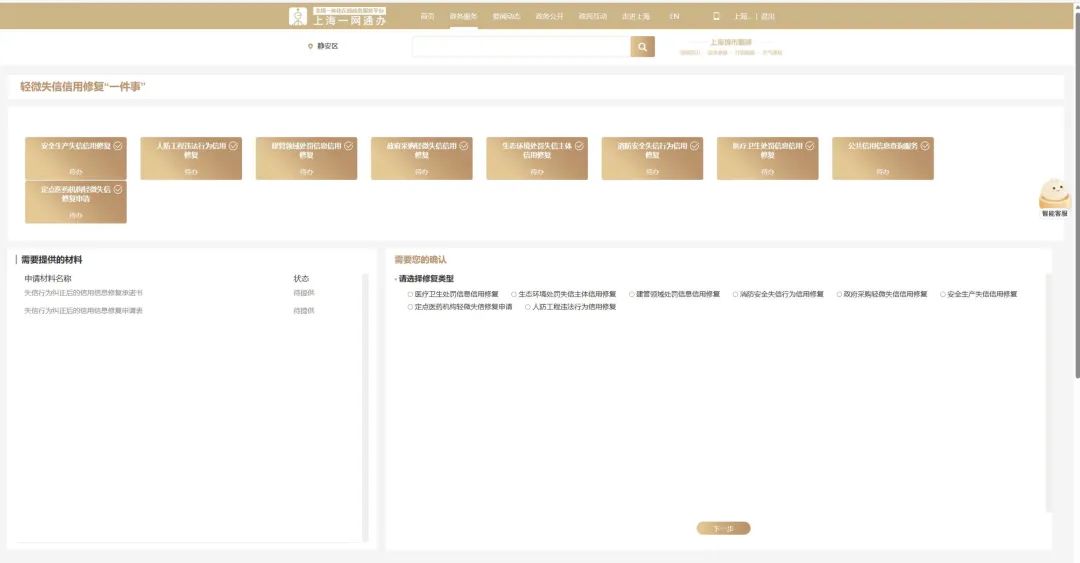Select 消防安全失信行为信用修复 radio option
The width and height of the screenshot is (1080, 563).
pyautogui.click(x=735, y=295)
